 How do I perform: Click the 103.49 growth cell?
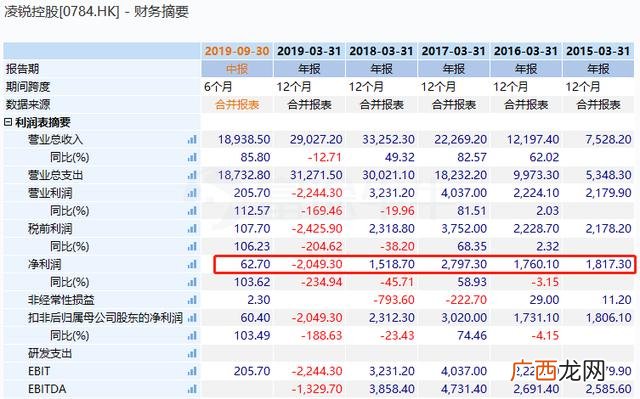252,336
